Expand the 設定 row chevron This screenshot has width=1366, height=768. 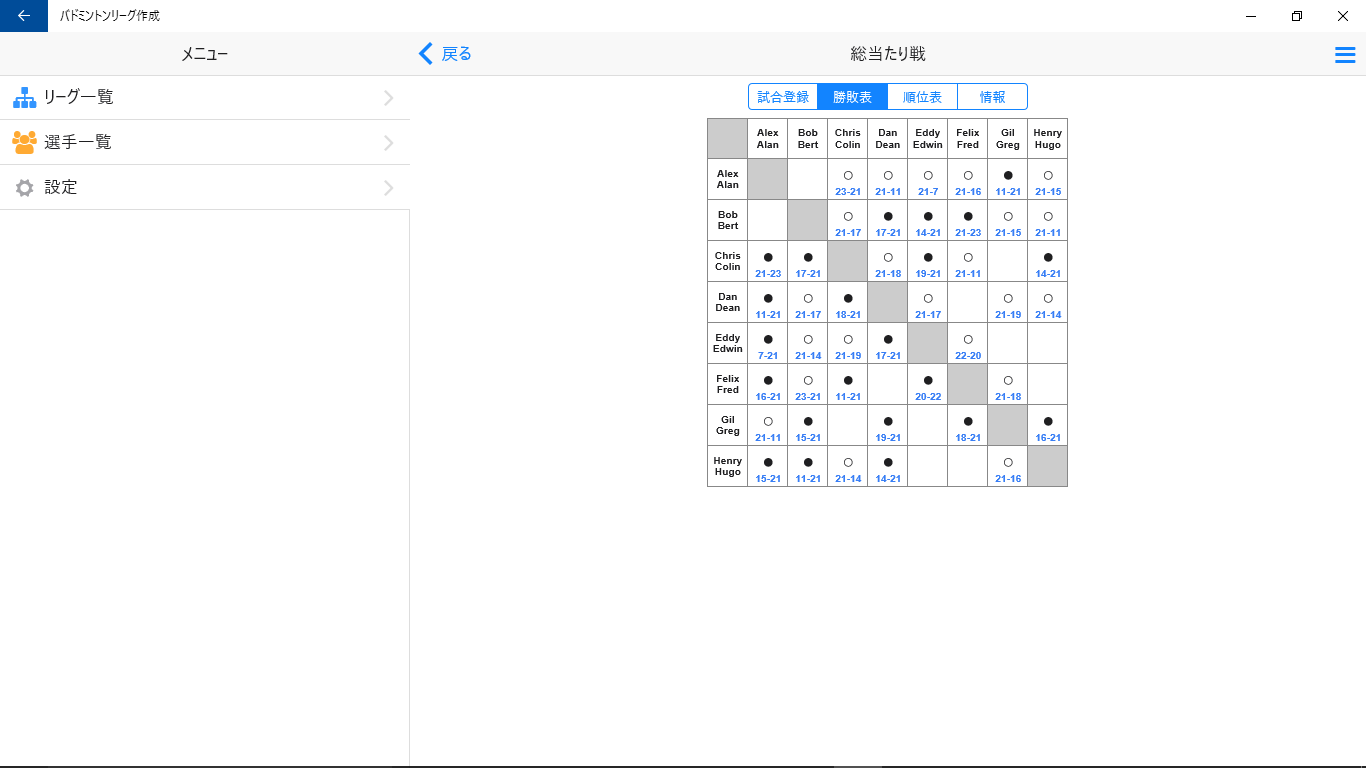[x=389, y=187]
